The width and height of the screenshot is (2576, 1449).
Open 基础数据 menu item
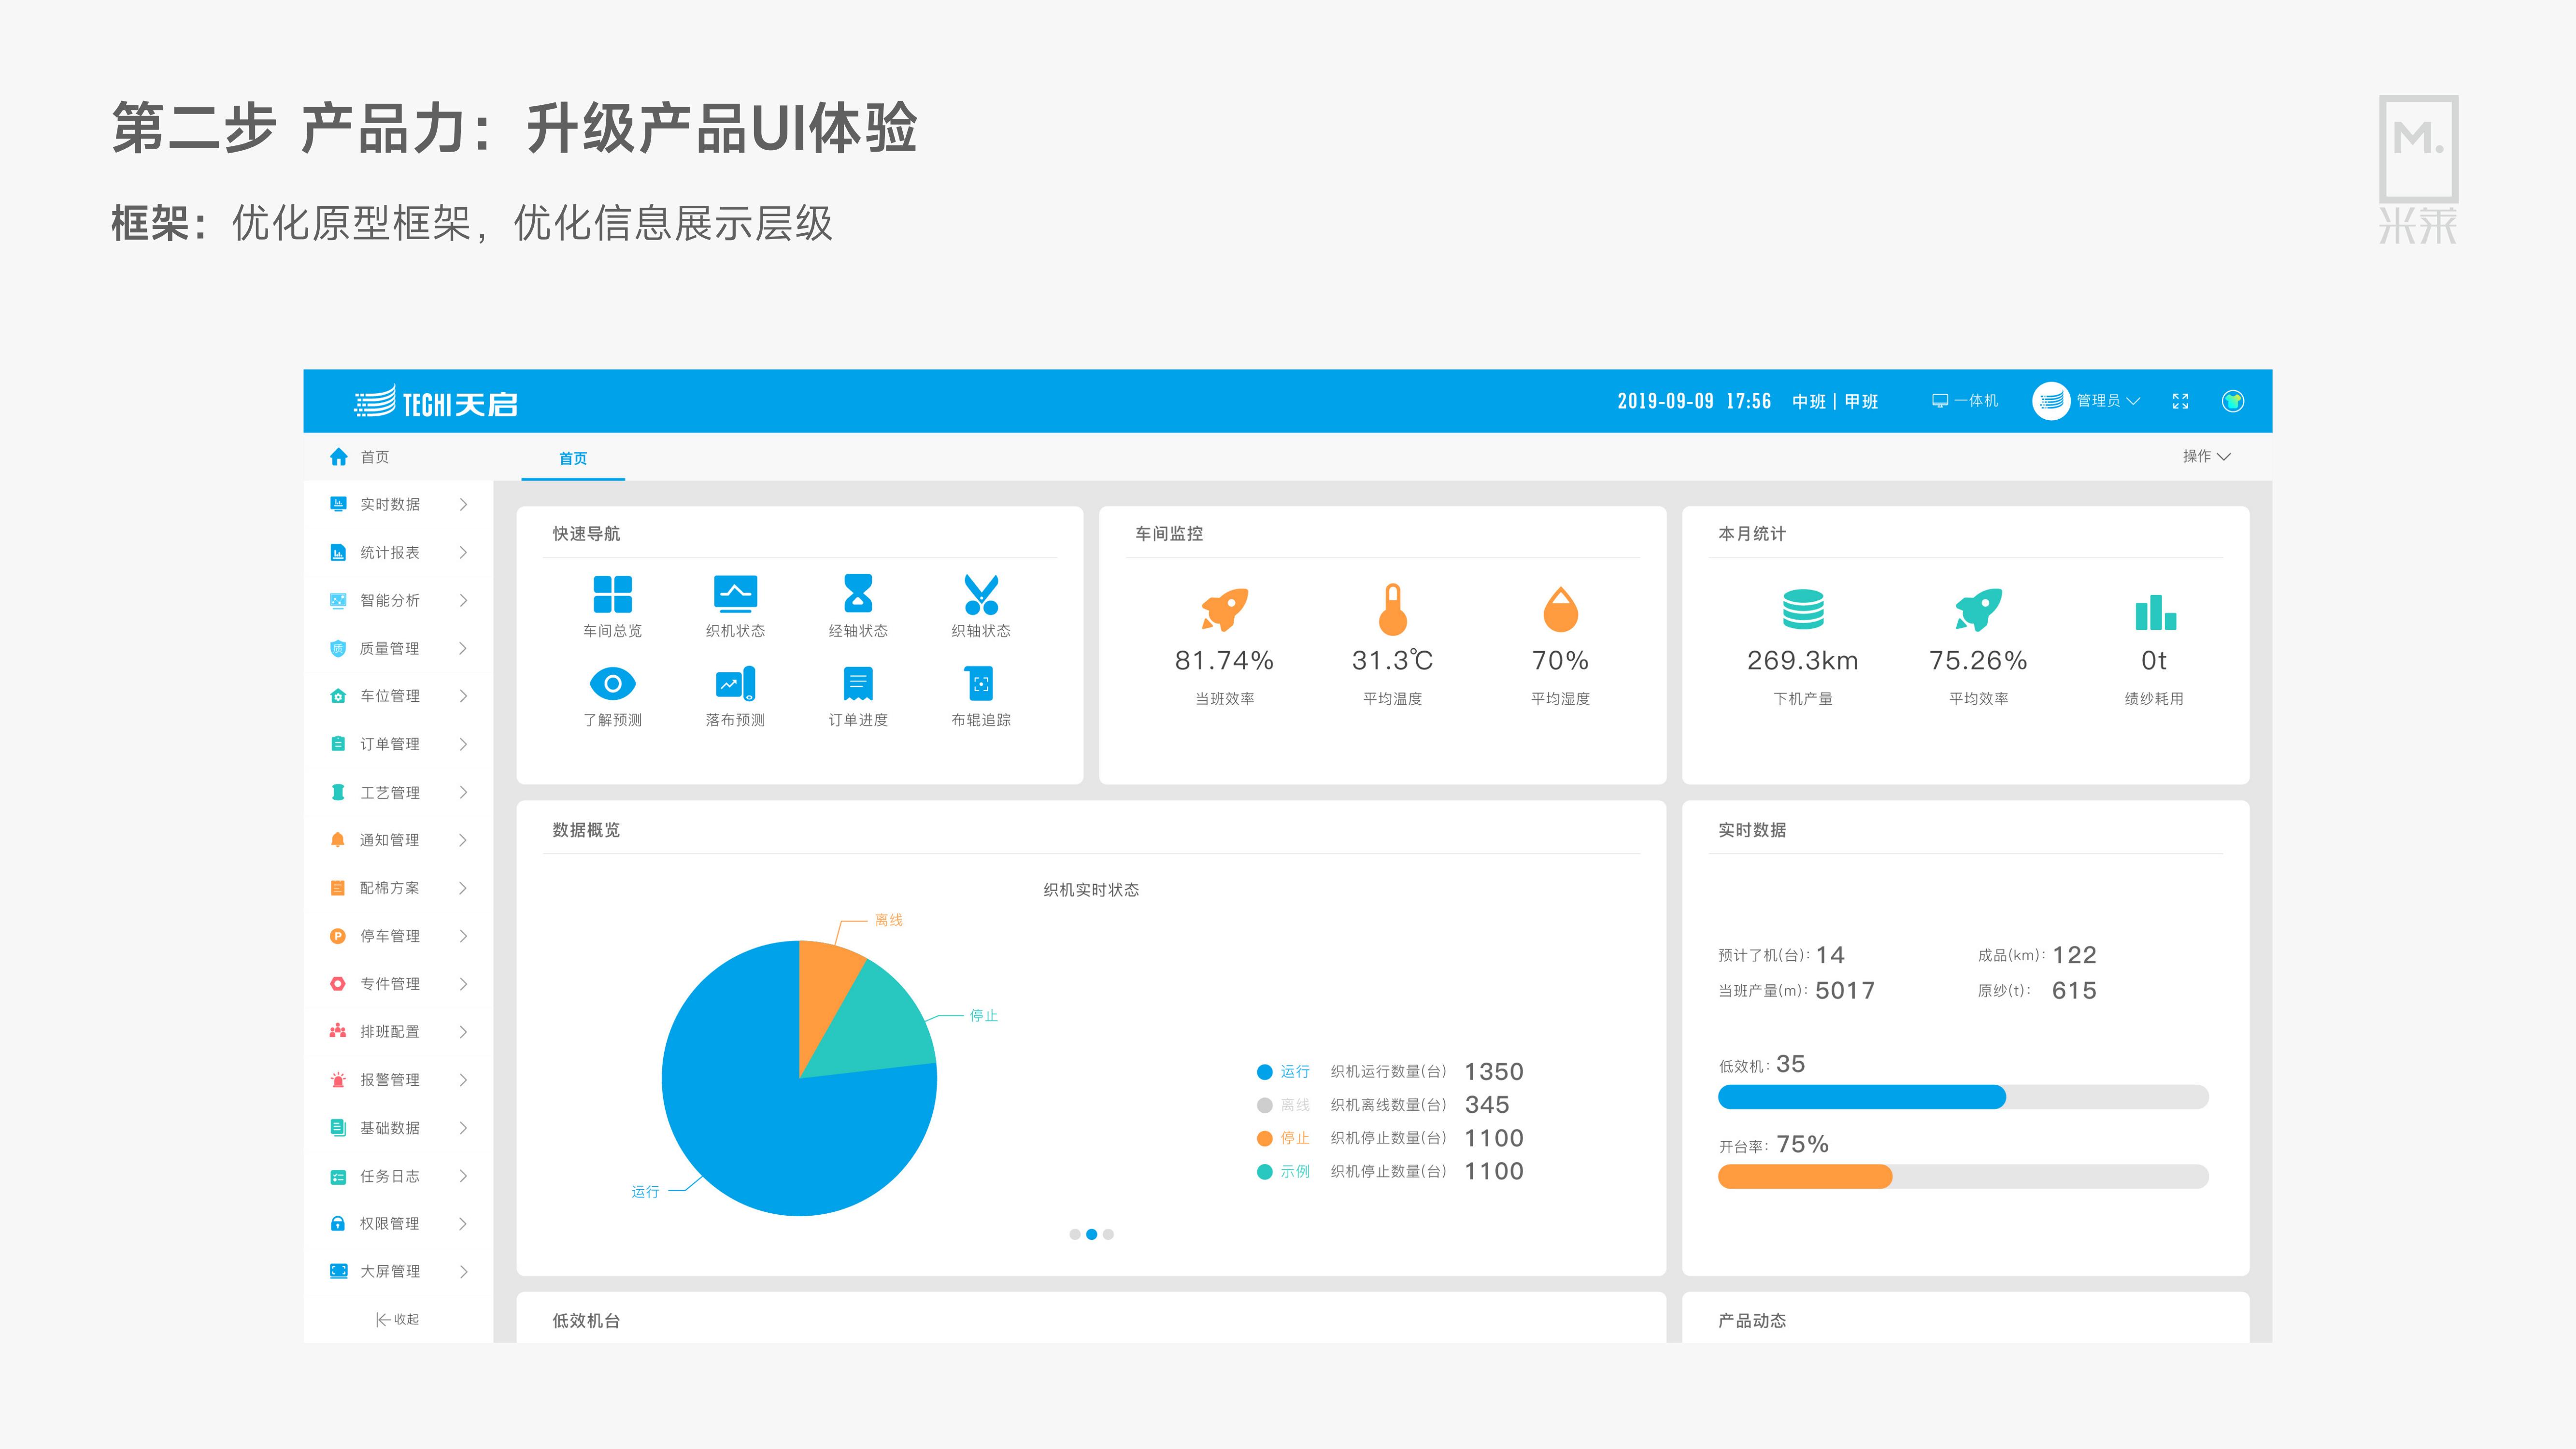[399, 1128]
